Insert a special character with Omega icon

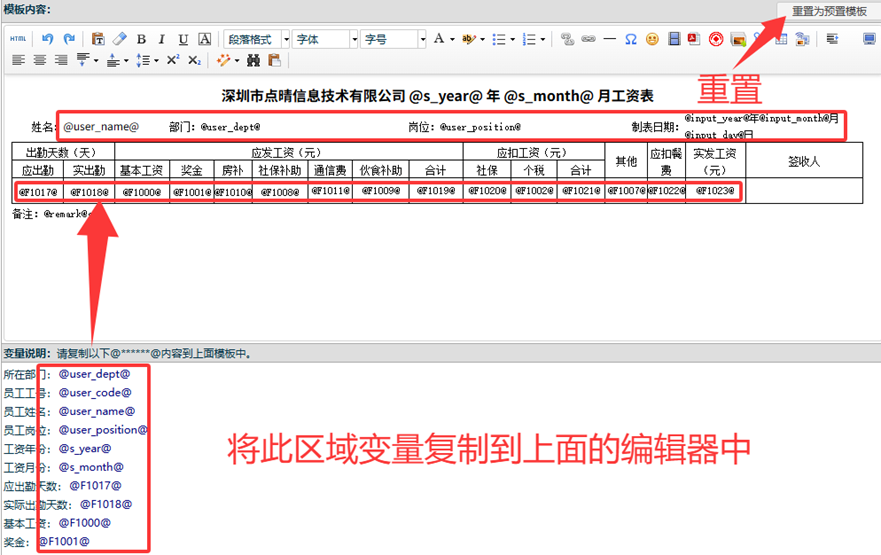coord(631,39)
